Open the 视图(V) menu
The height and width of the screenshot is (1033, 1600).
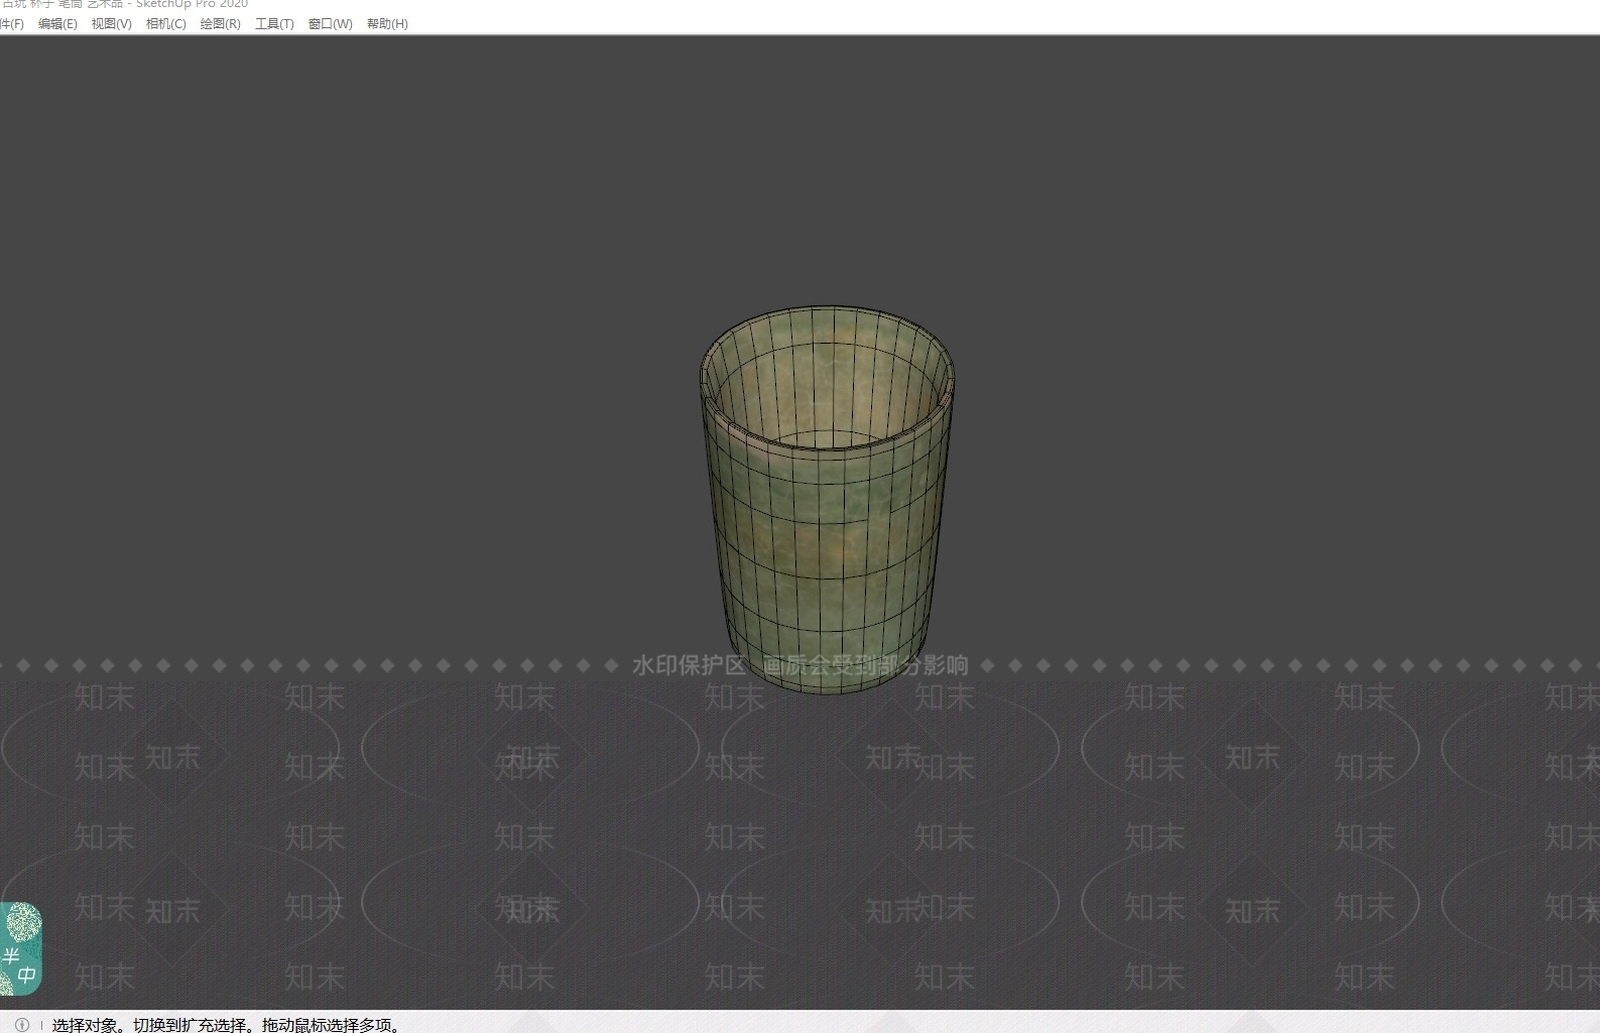tap(111, 24)
